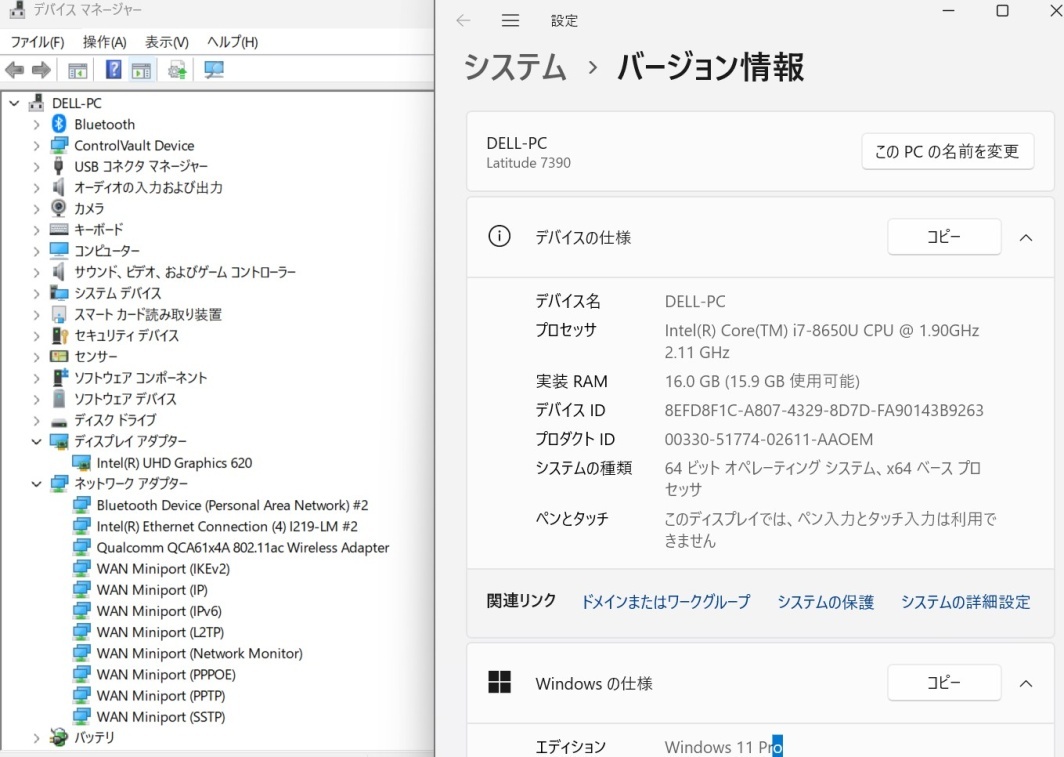This screenshot has width=1064, height=757.
Task: Open the ファイル(F) menu
Action: (37, 42)
